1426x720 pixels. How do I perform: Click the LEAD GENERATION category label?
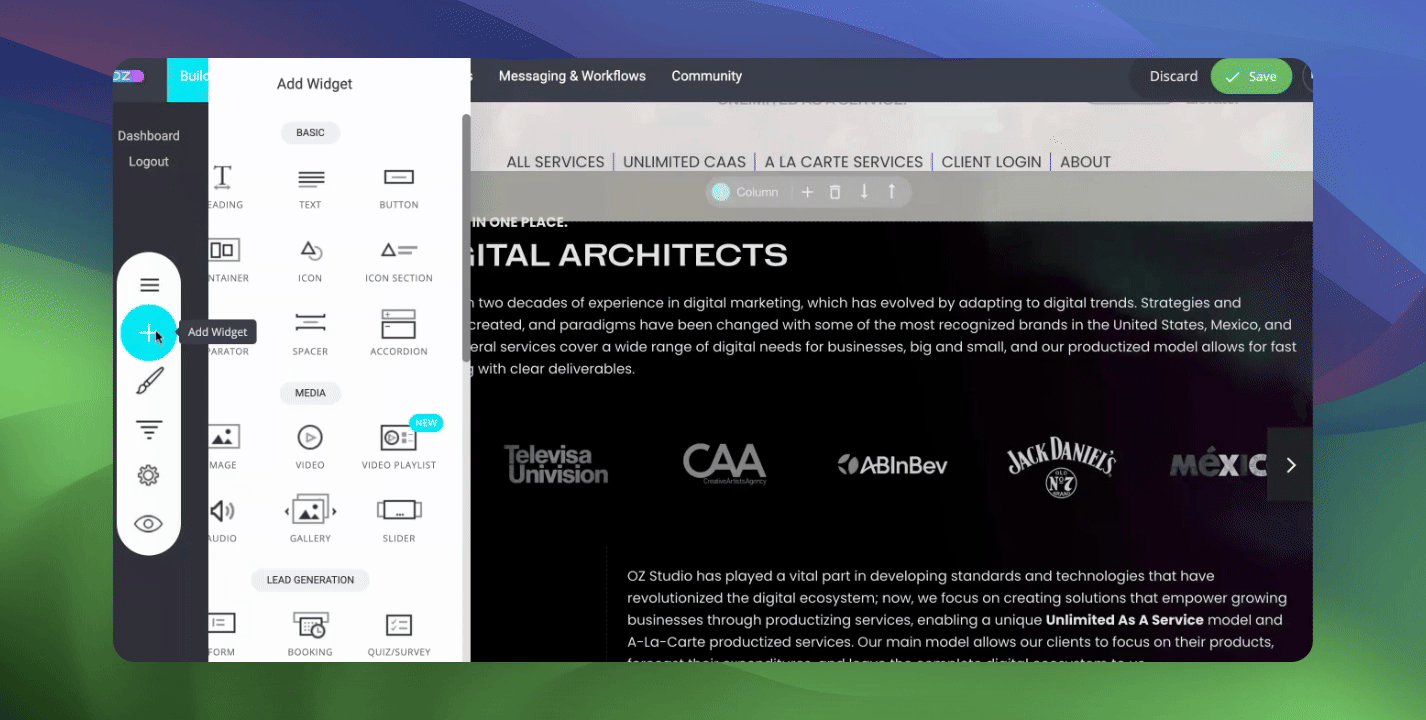point(310,580)
